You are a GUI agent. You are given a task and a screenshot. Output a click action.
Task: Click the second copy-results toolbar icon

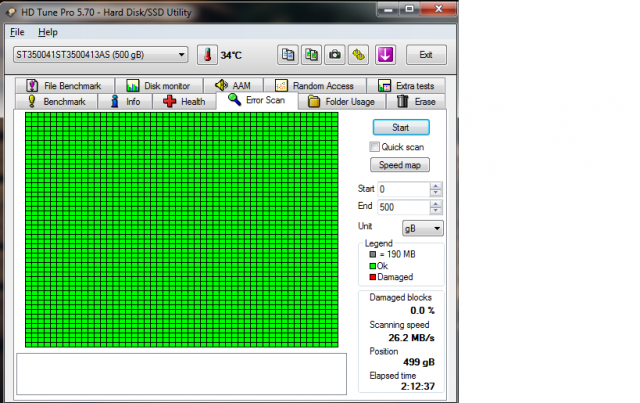311,55
